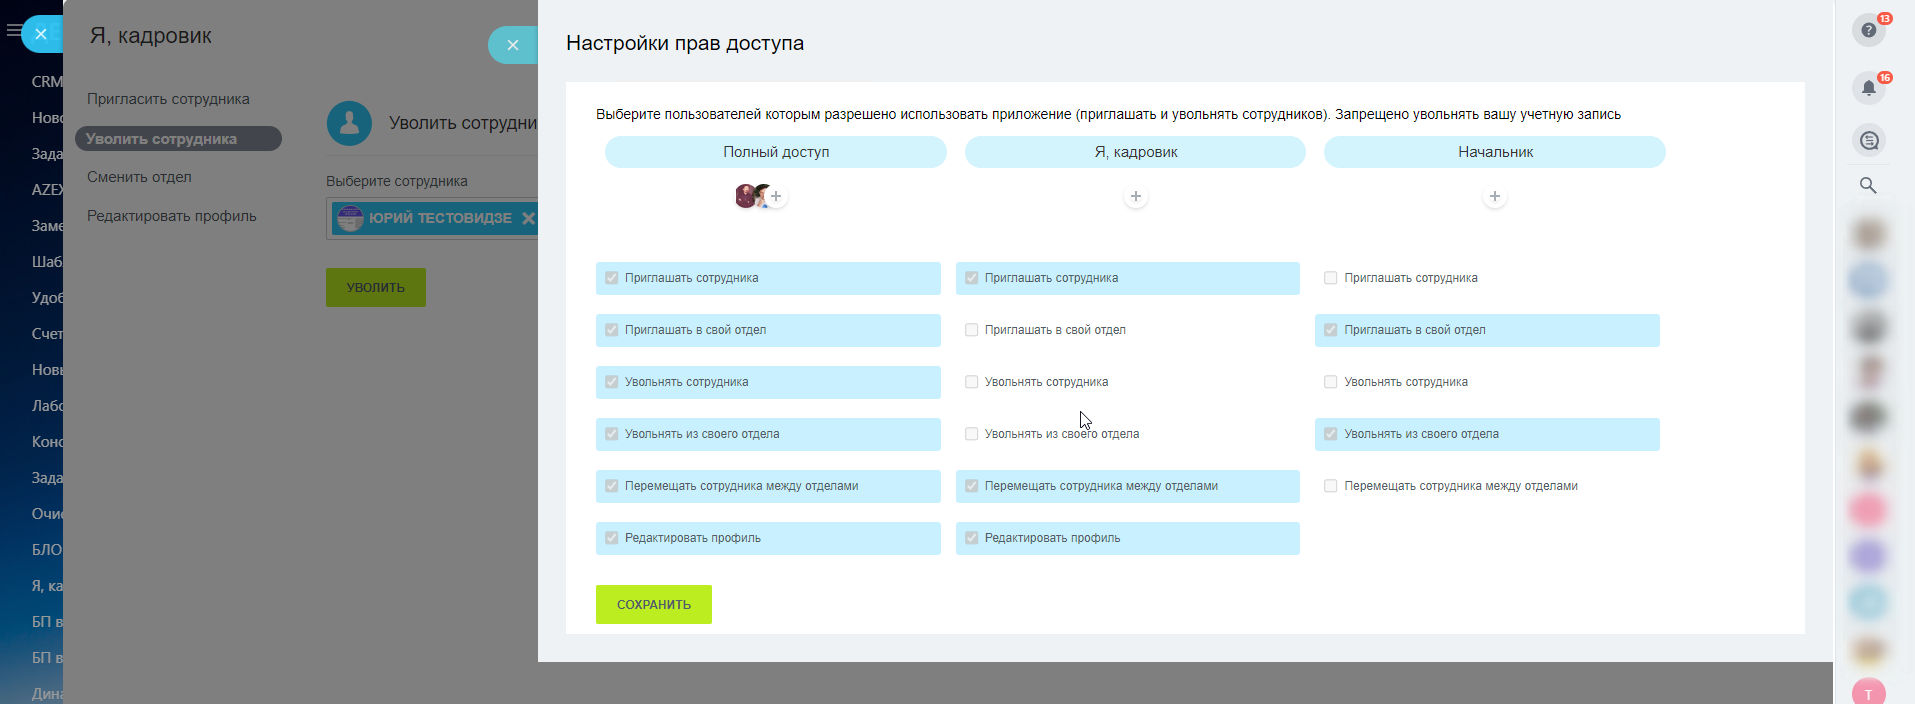Click the Уволить button
This screenshot has width=1915, height=704.
click(x=376, y=287)
